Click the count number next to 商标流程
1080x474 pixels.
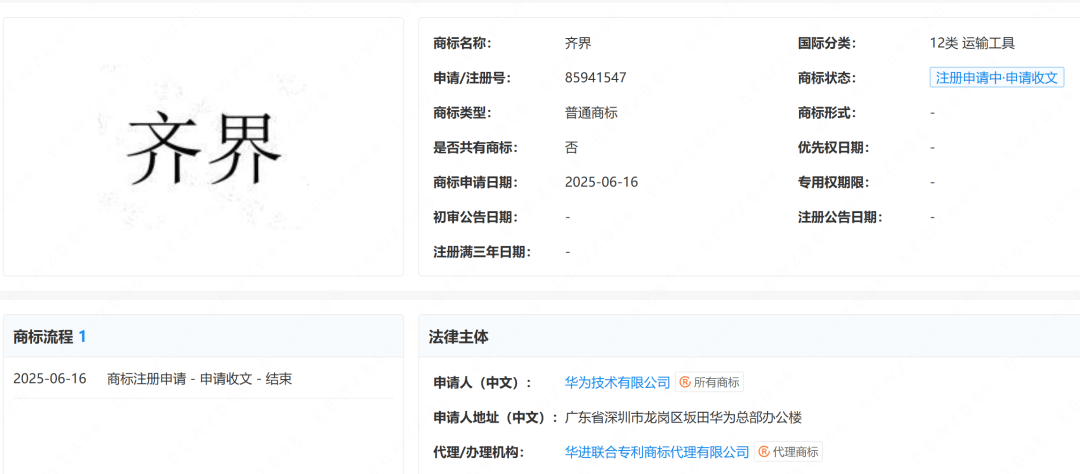pos(83,337)
